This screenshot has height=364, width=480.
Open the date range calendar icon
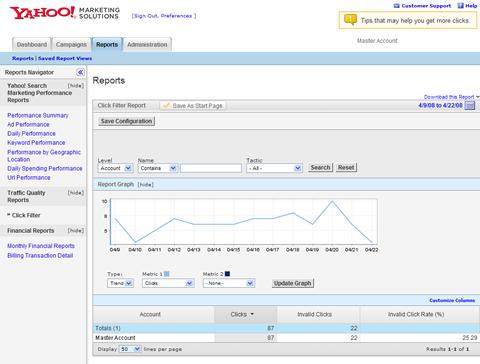(x=470, y=106)
